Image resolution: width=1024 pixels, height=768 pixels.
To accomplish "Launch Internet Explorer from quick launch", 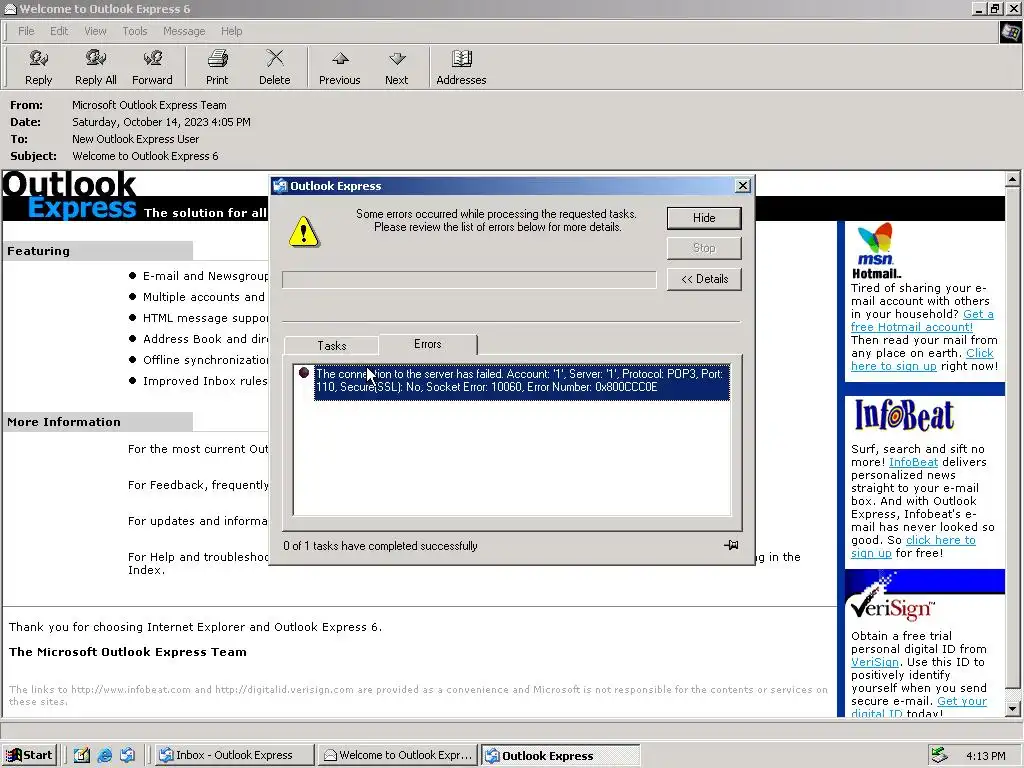I will (x=104, y=756).
